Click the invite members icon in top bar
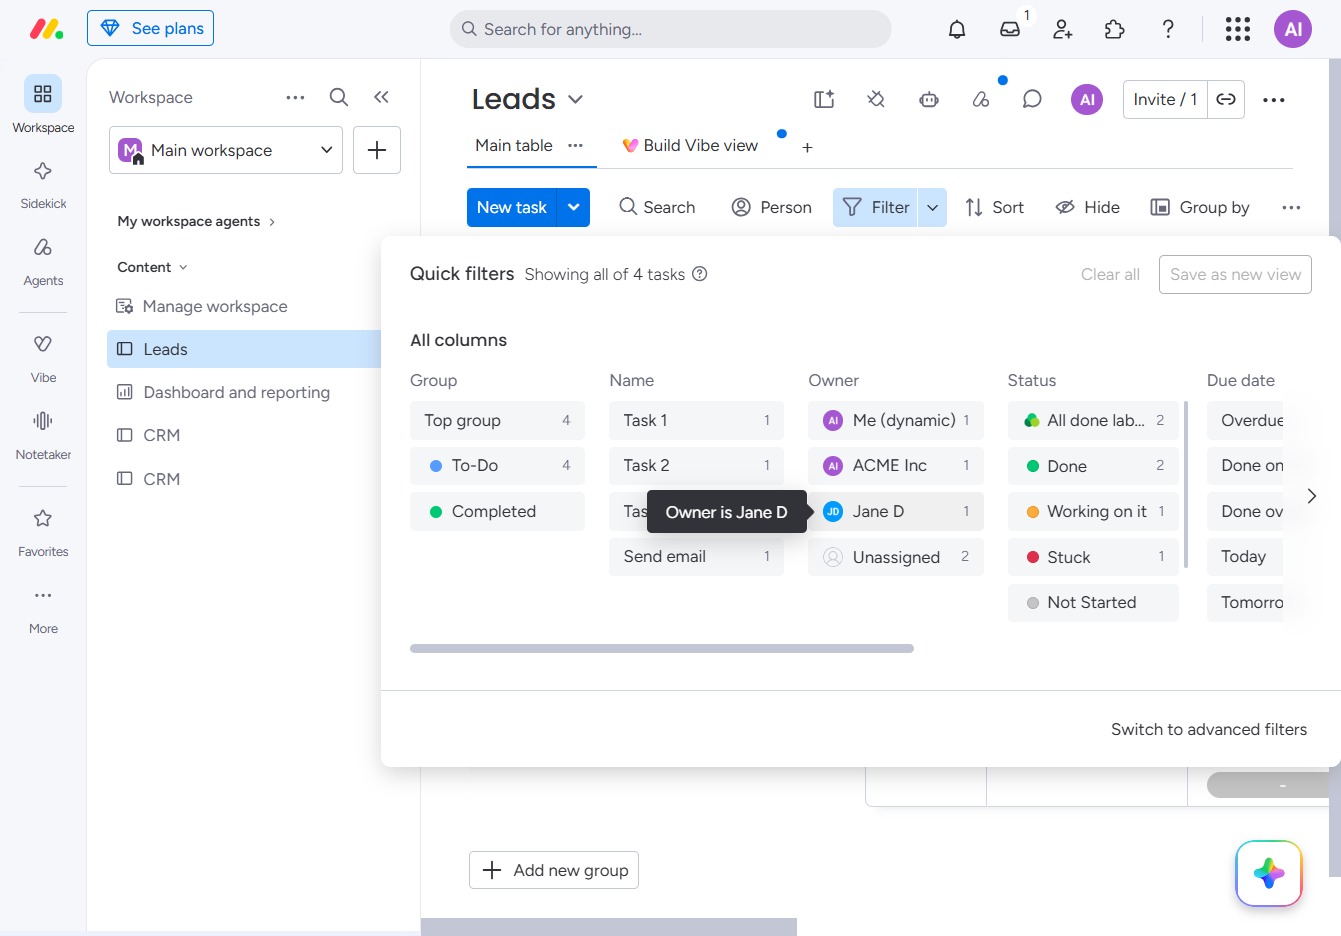 click(x=1063, y=29)
